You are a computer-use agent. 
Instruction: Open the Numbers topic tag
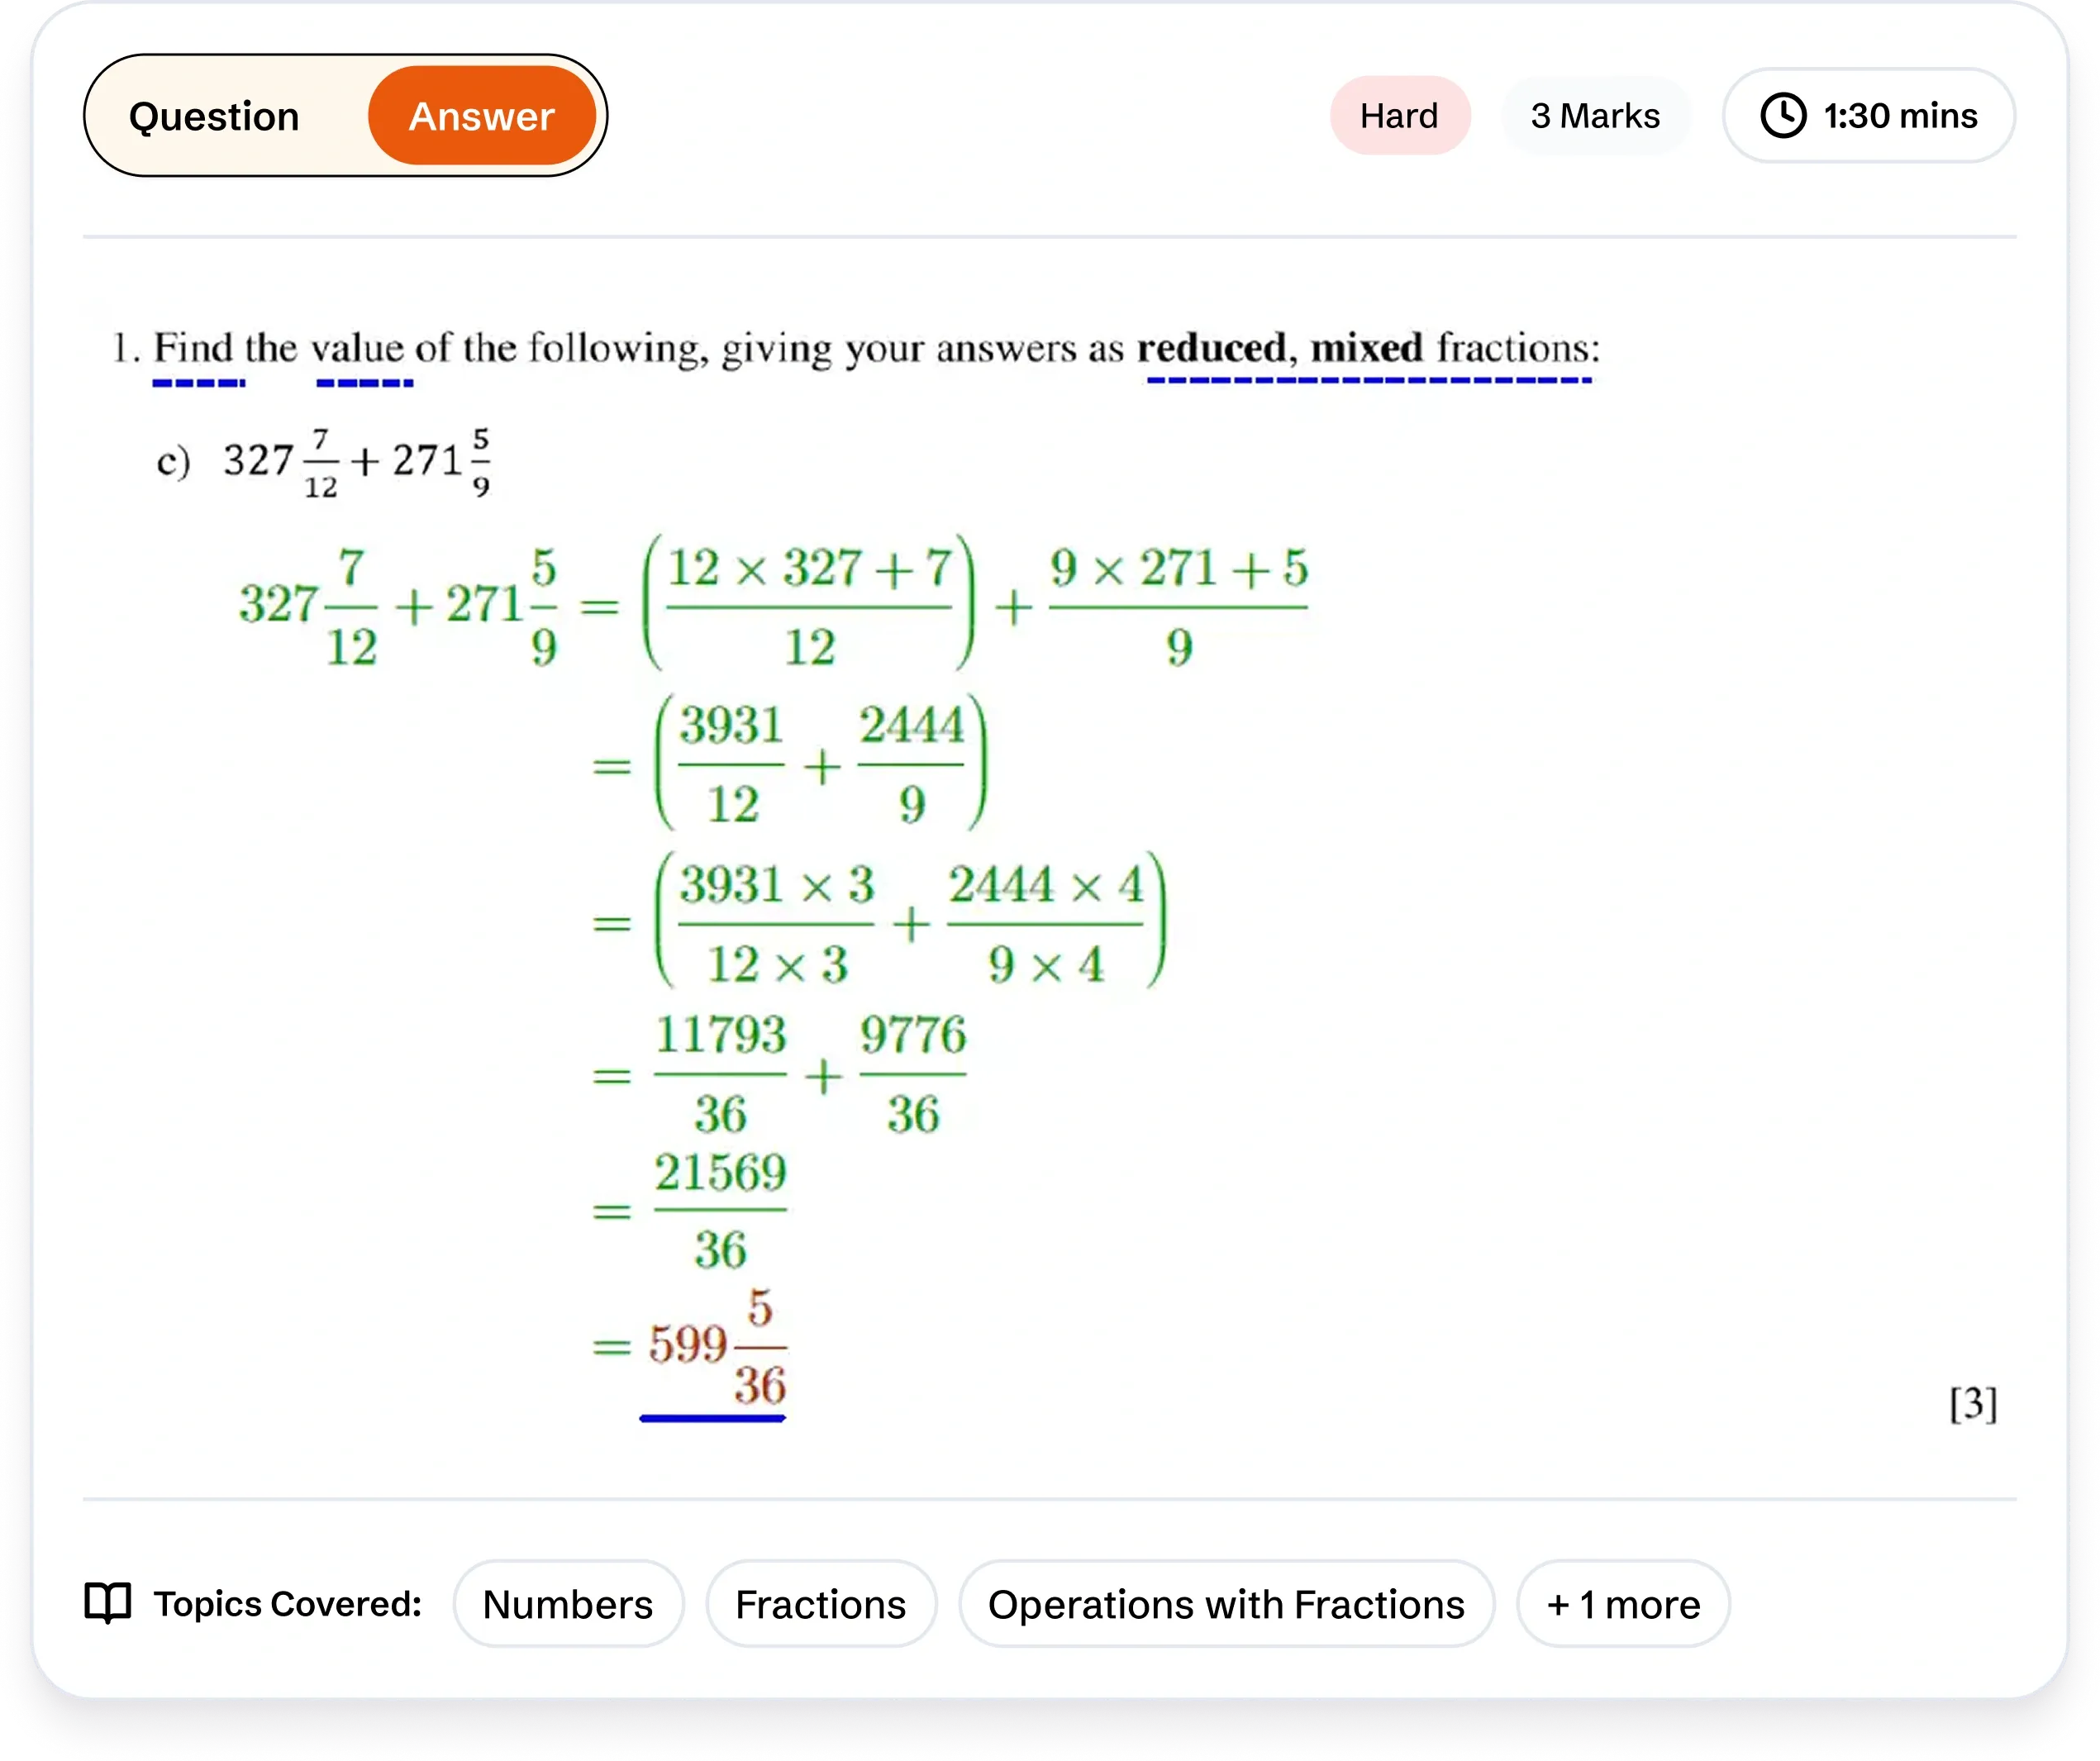[x=567, y=1605]
